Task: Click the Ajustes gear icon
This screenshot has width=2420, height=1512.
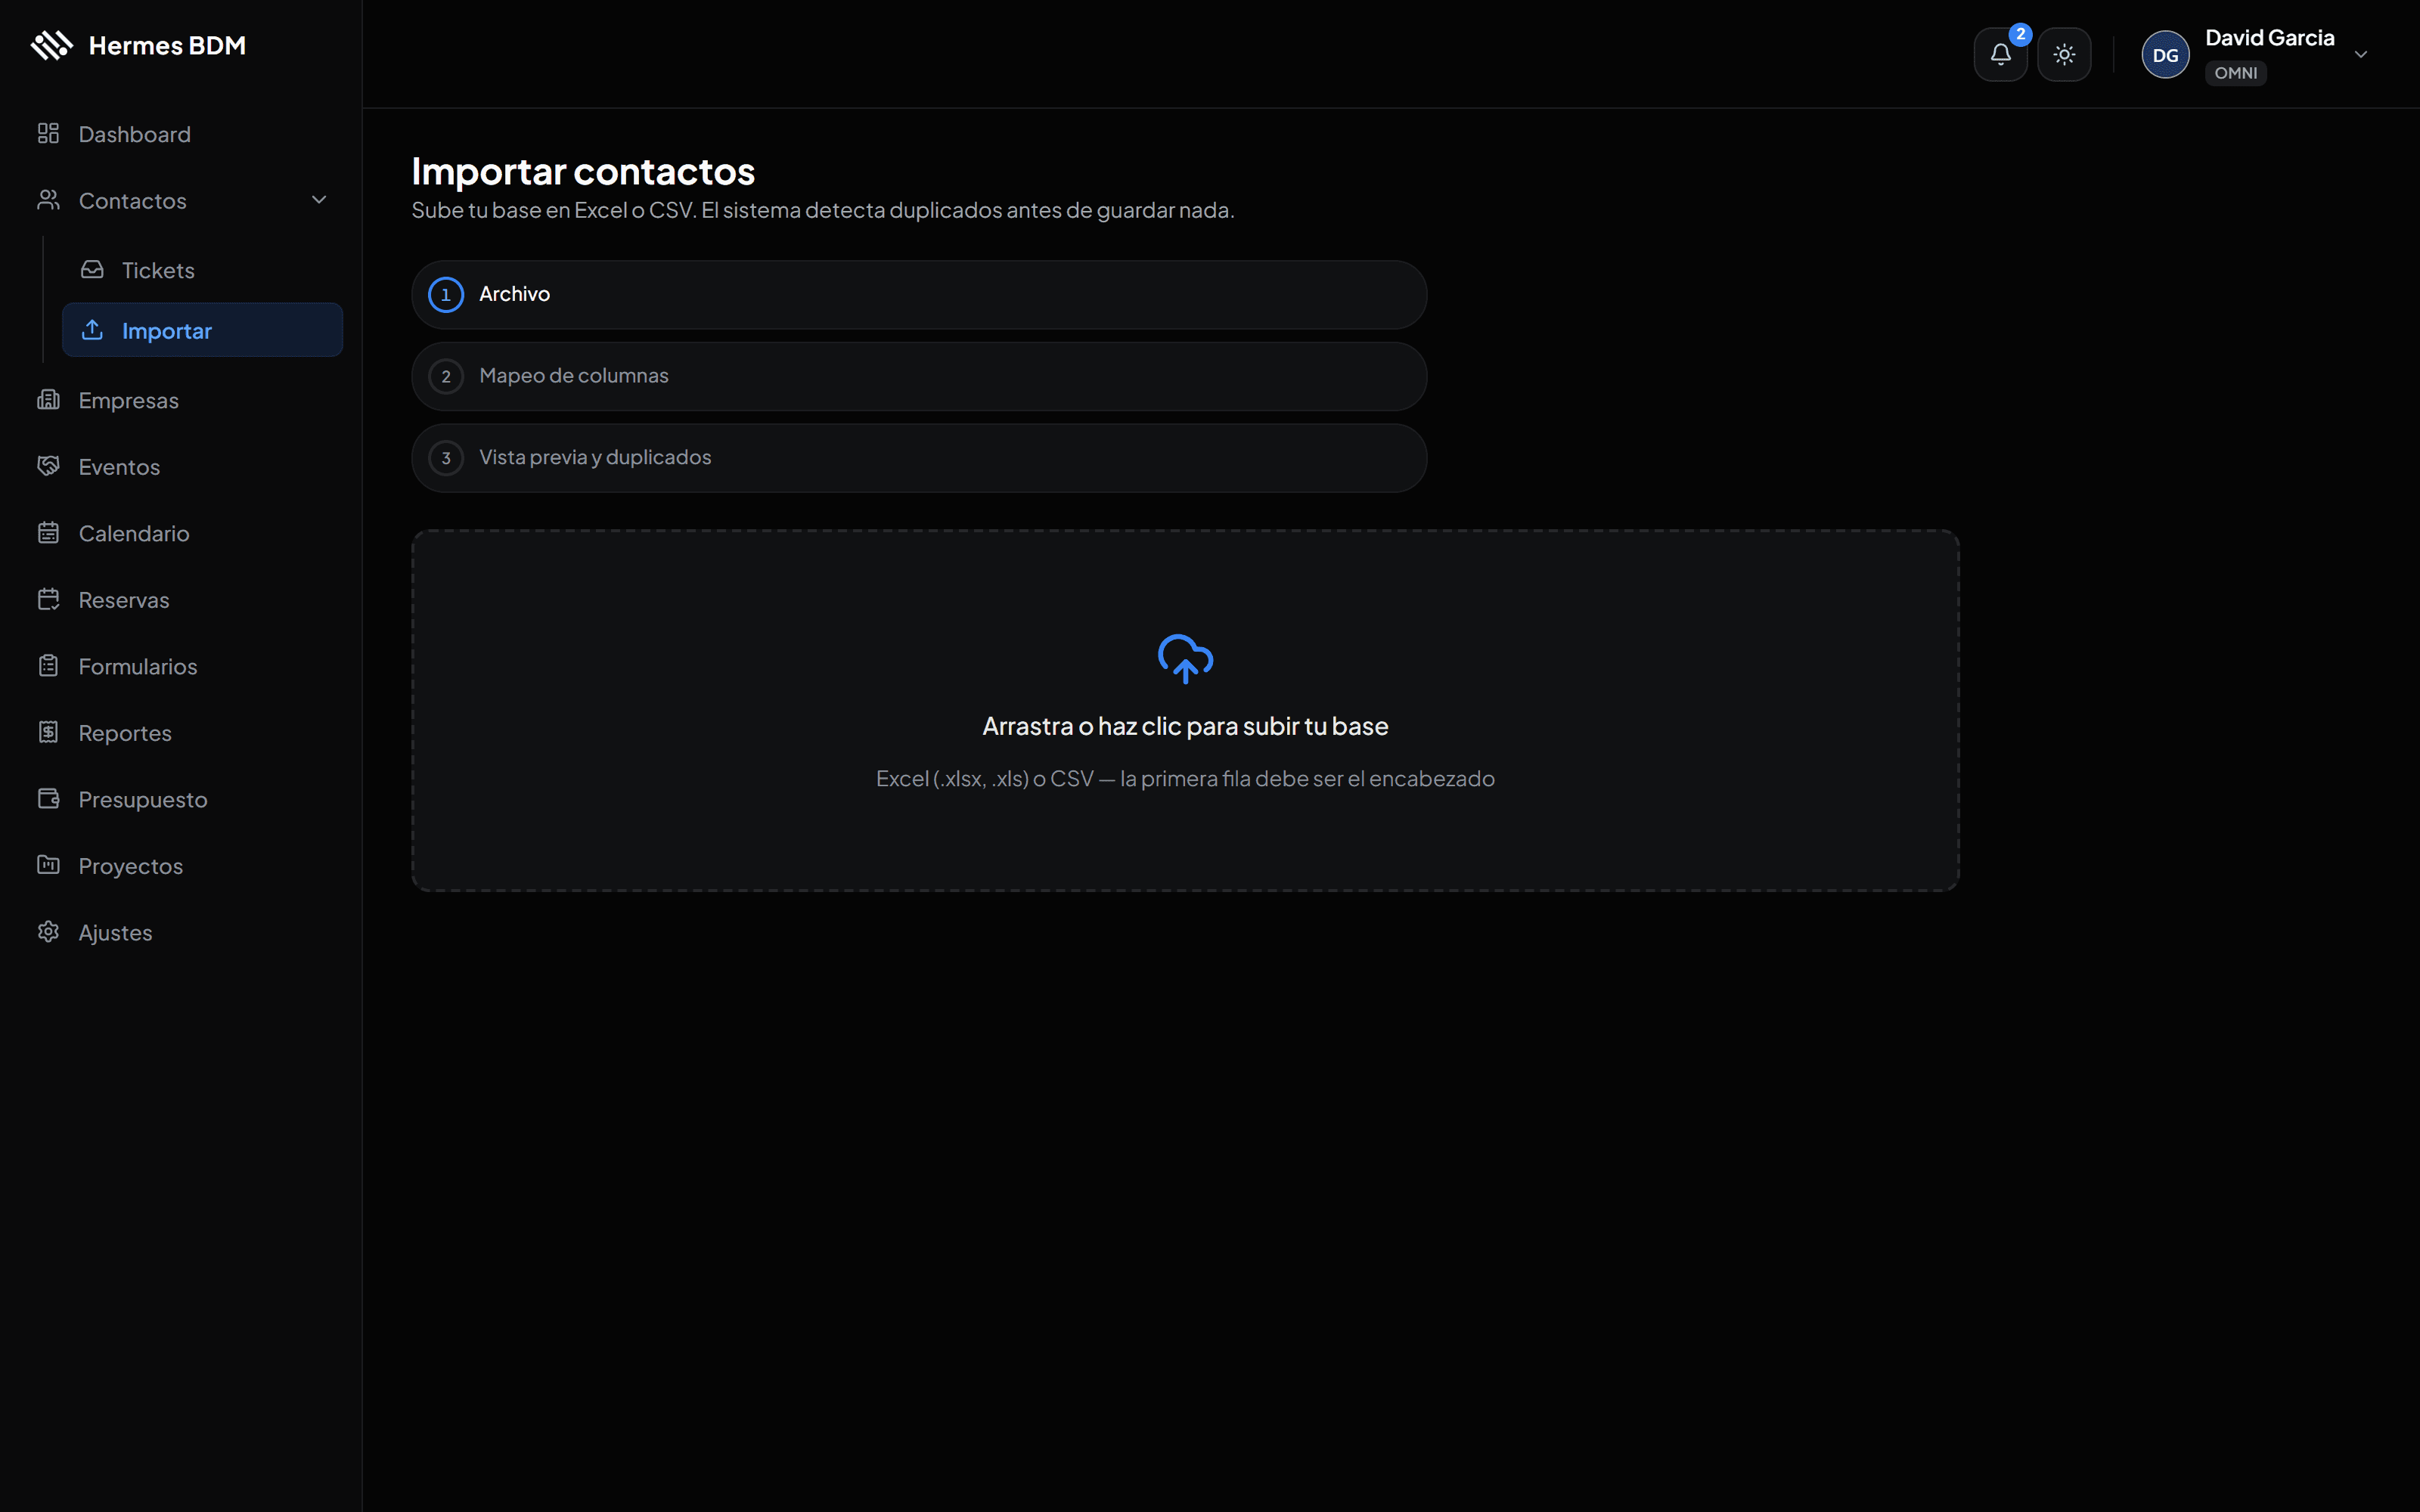Action: 48,932
